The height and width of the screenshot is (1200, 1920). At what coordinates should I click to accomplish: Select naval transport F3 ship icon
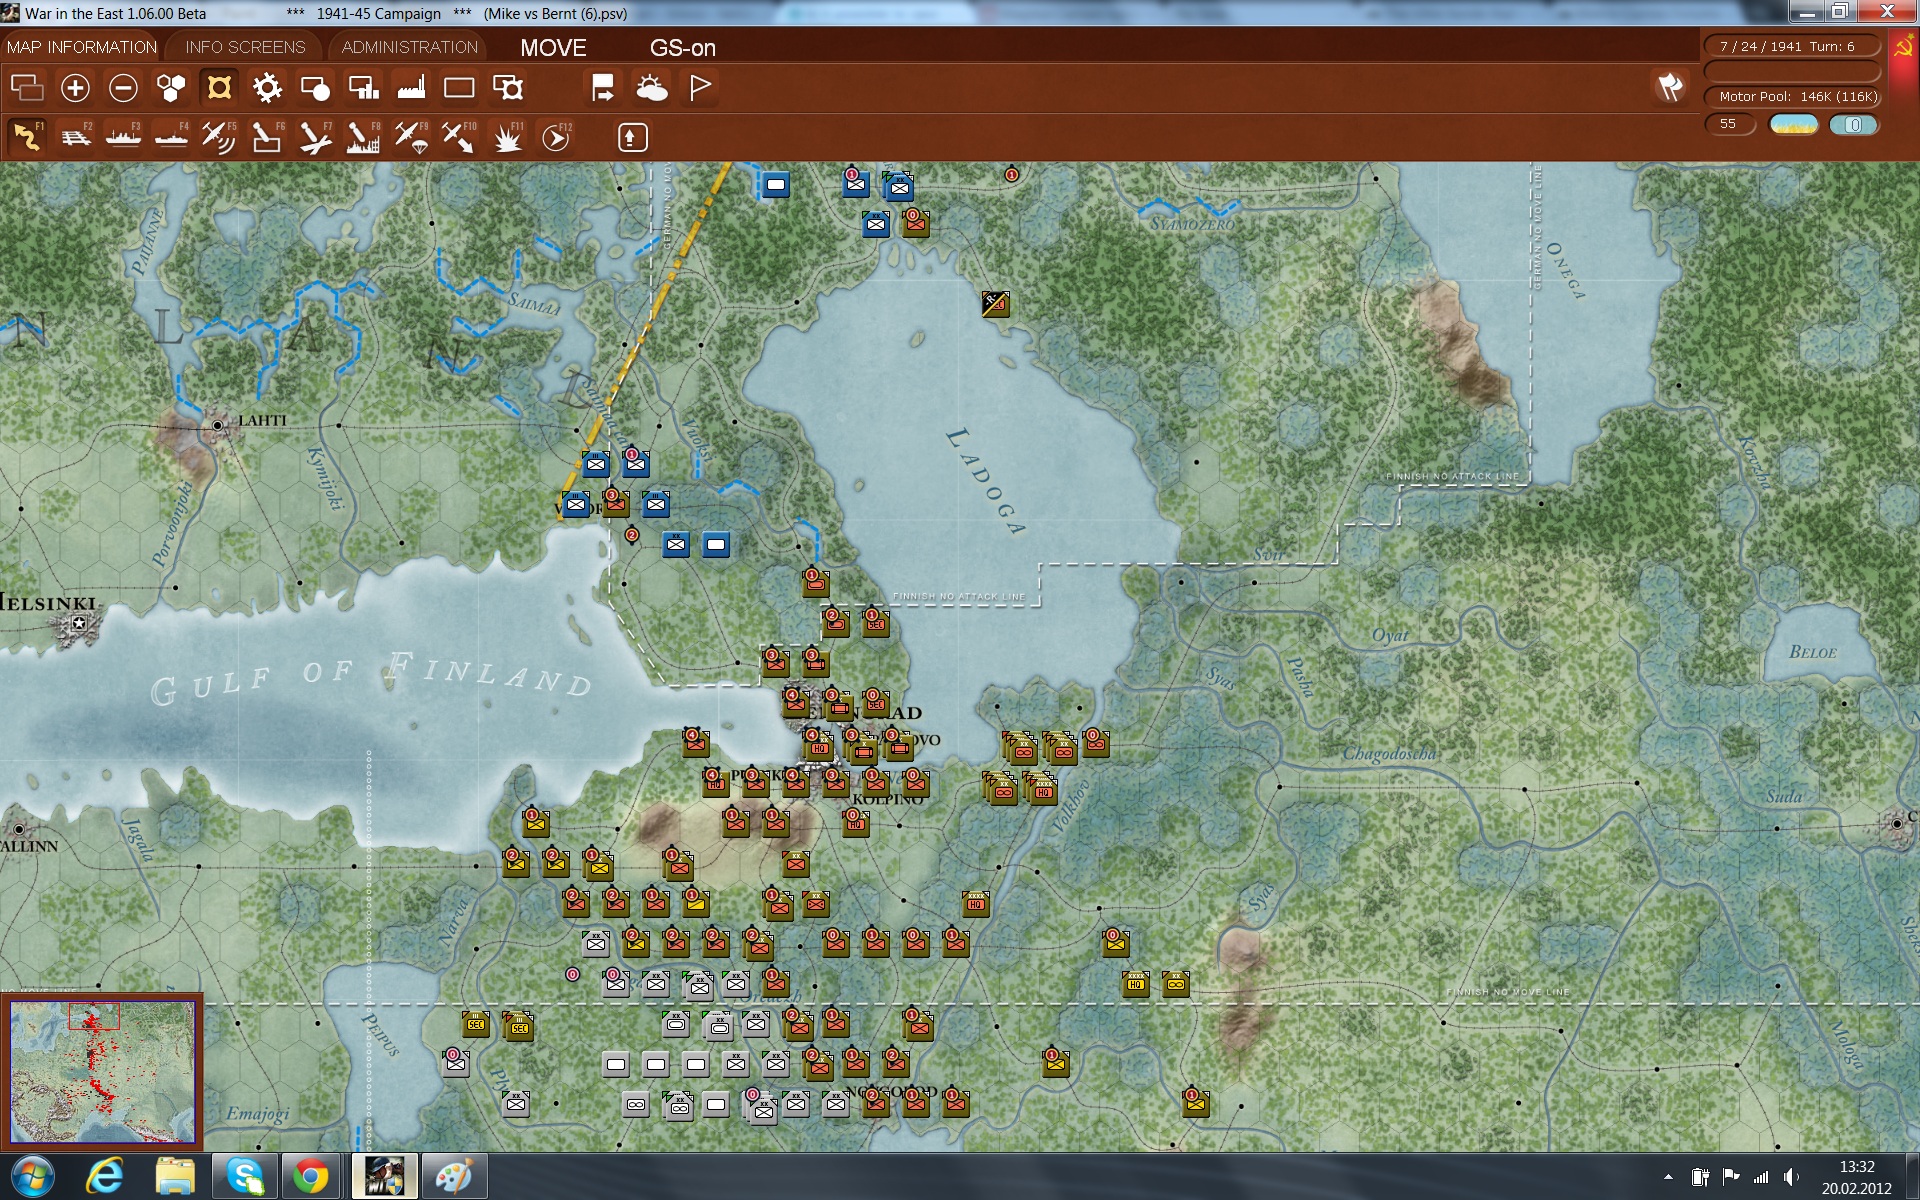coord(123,137)
